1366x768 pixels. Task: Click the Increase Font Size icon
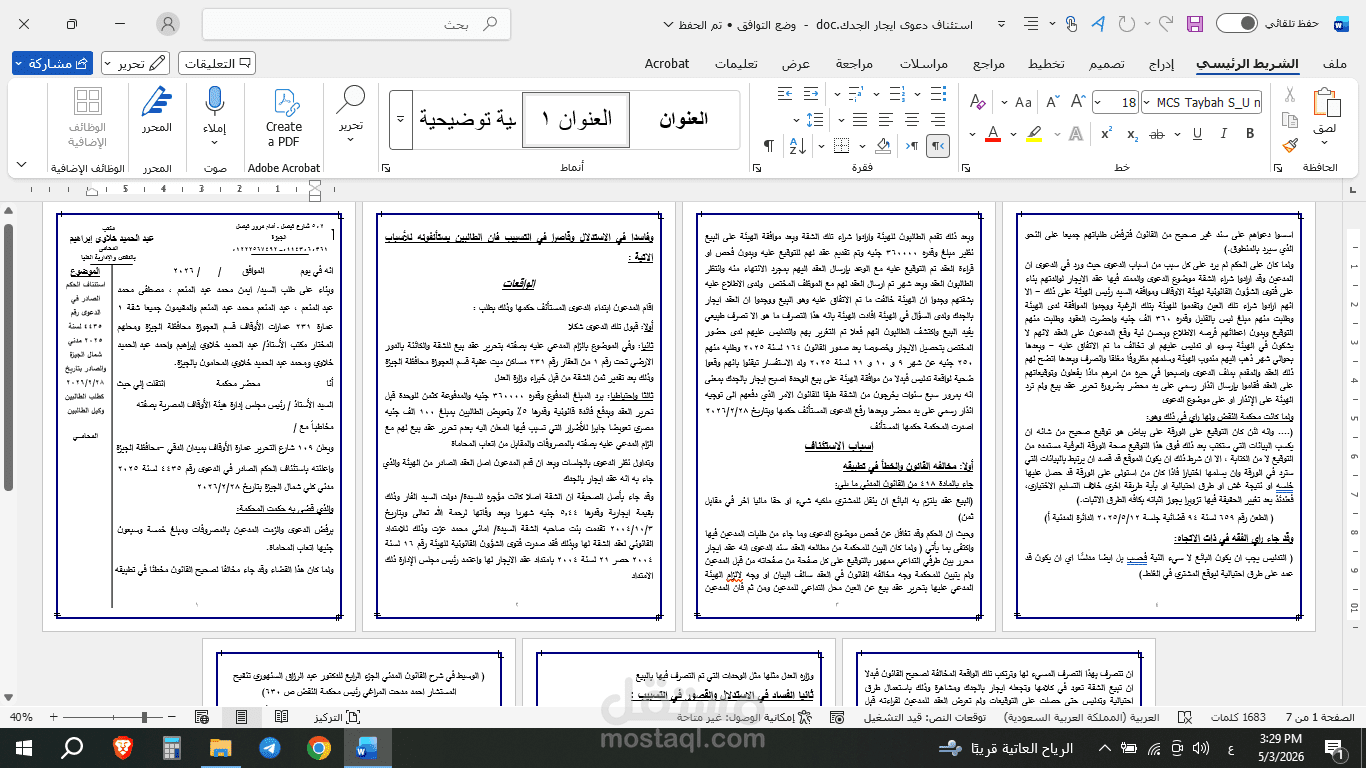(x=1077, y=101)
